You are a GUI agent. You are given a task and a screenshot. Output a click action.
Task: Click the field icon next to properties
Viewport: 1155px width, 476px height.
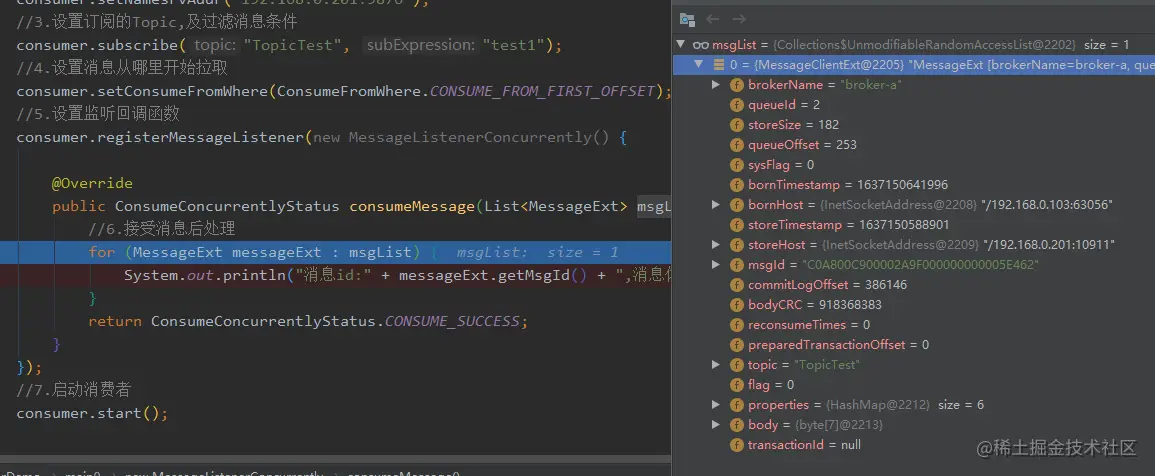pyautogui.click(x=736, y=405)
